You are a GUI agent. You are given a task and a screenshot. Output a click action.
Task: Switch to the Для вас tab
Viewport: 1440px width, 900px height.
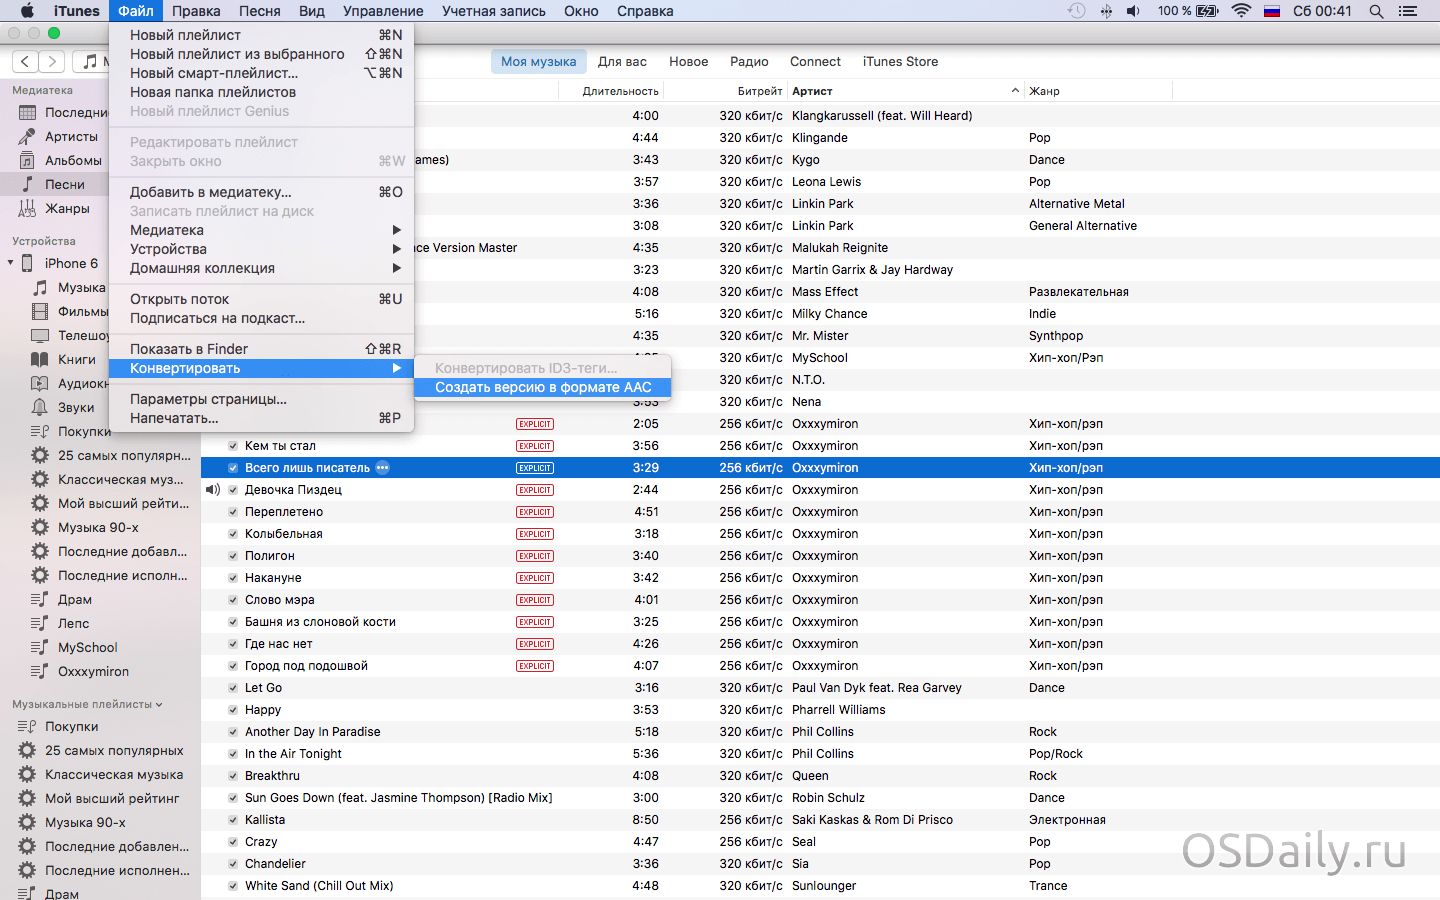tap(622, 61)
